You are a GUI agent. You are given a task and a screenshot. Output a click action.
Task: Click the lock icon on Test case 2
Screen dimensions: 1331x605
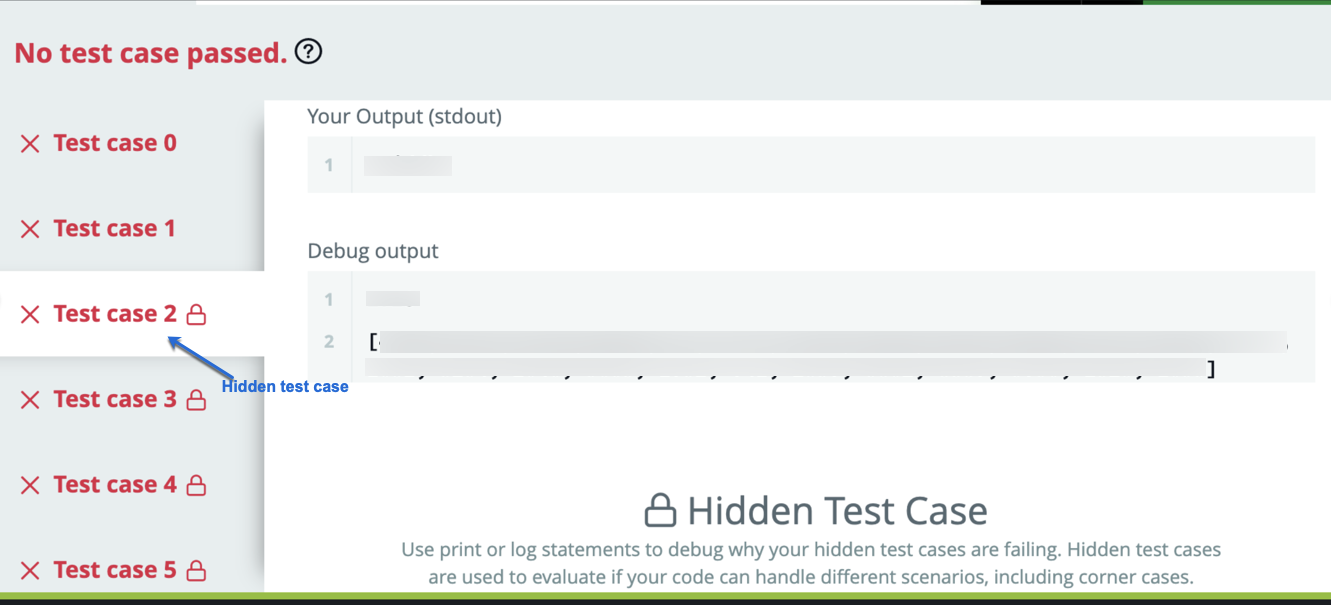pyautogui.click(x=197, y=314)
